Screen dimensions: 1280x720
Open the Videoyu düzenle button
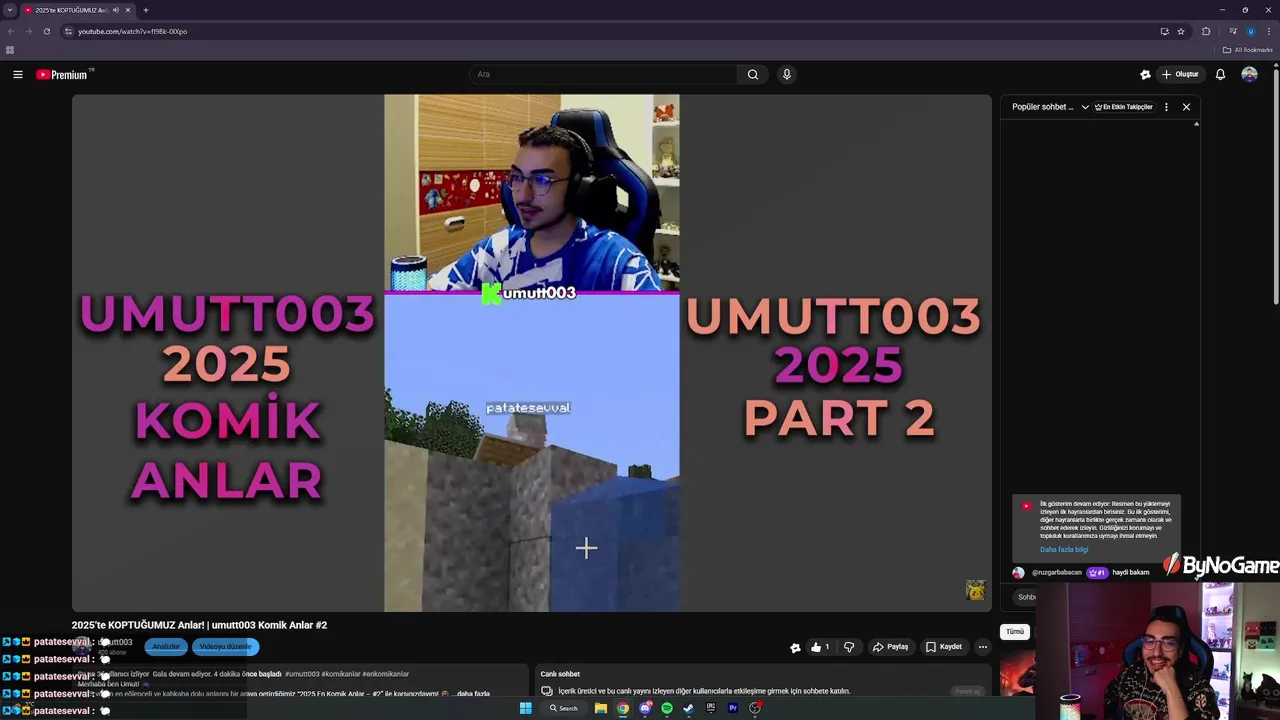point(225,647)
